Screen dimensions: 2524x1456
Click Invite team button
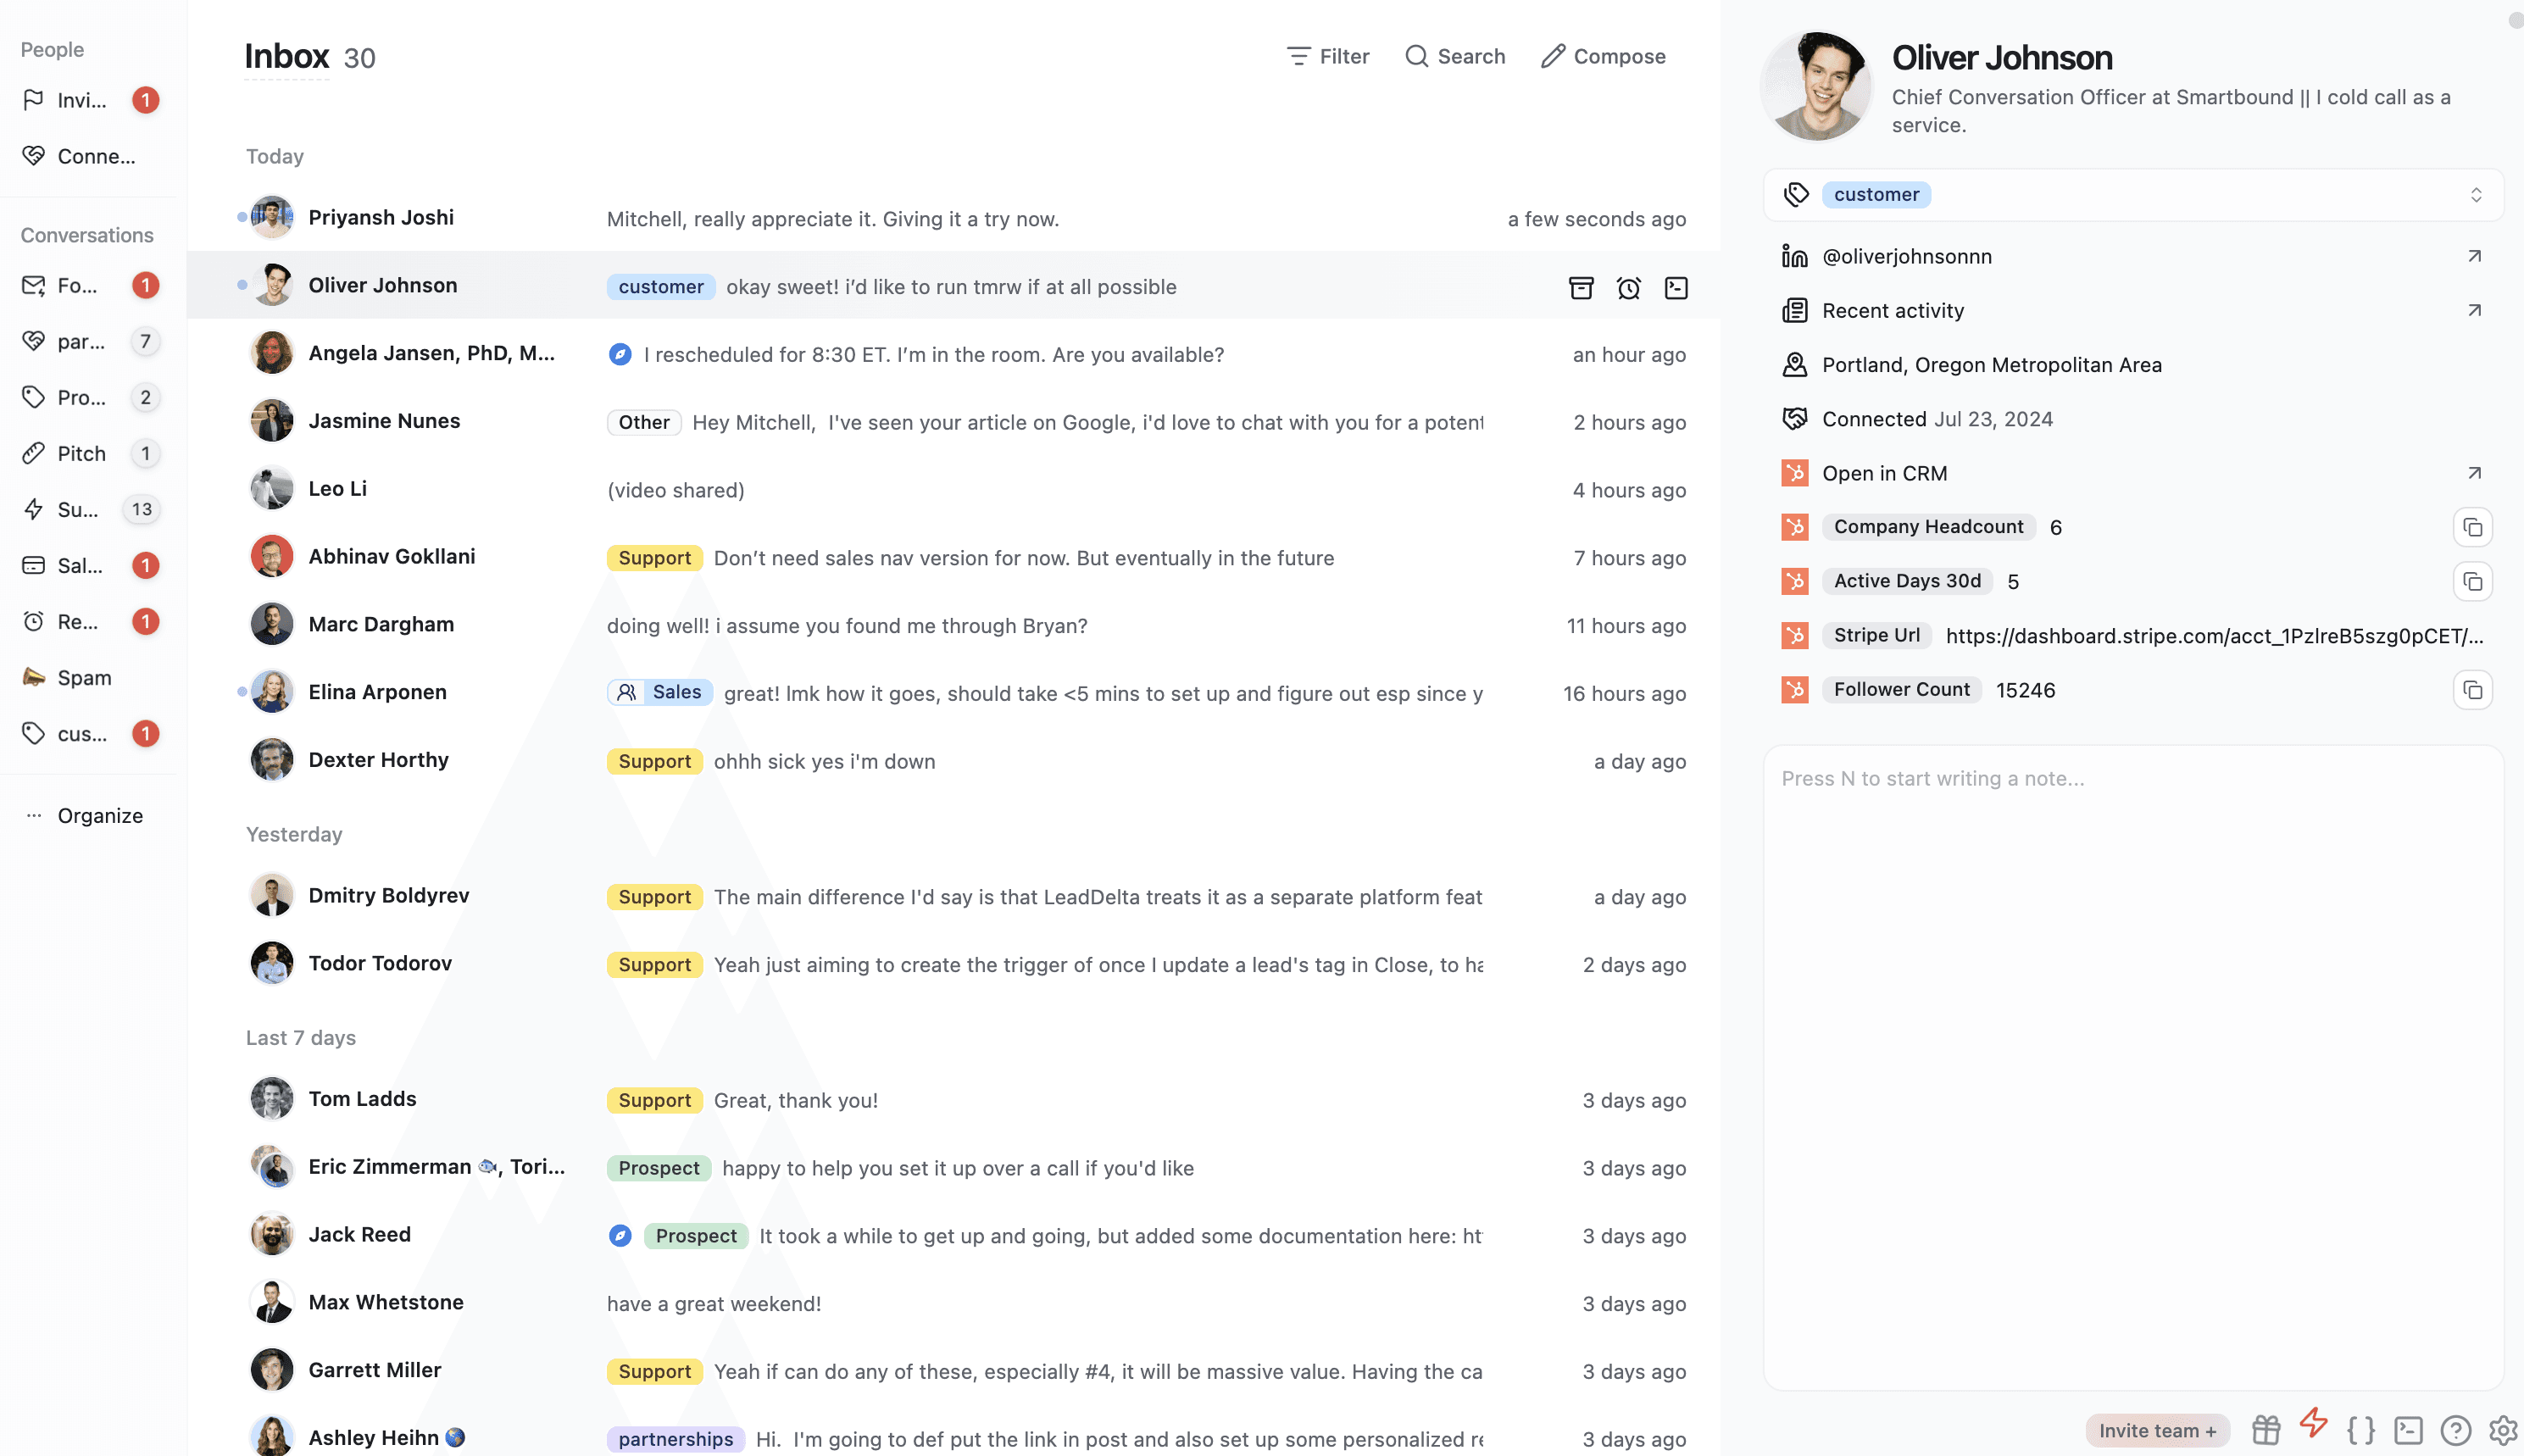click(x=2157, y=1430)
